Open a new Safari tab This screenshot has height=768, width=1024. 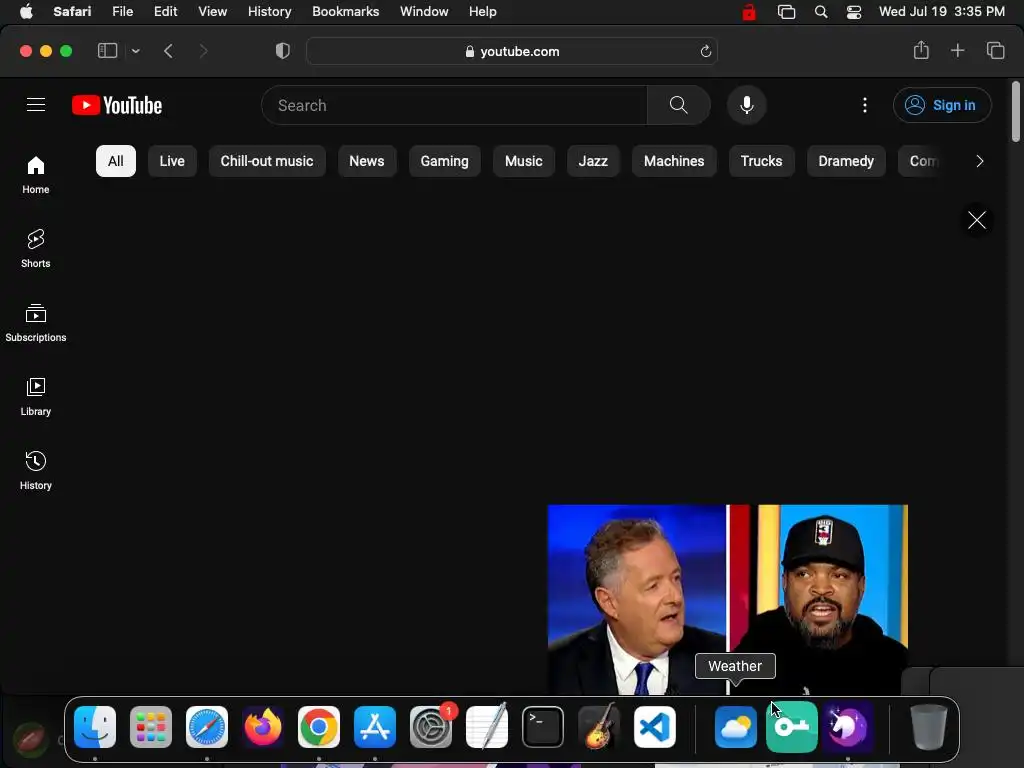[x=957, y=50]
